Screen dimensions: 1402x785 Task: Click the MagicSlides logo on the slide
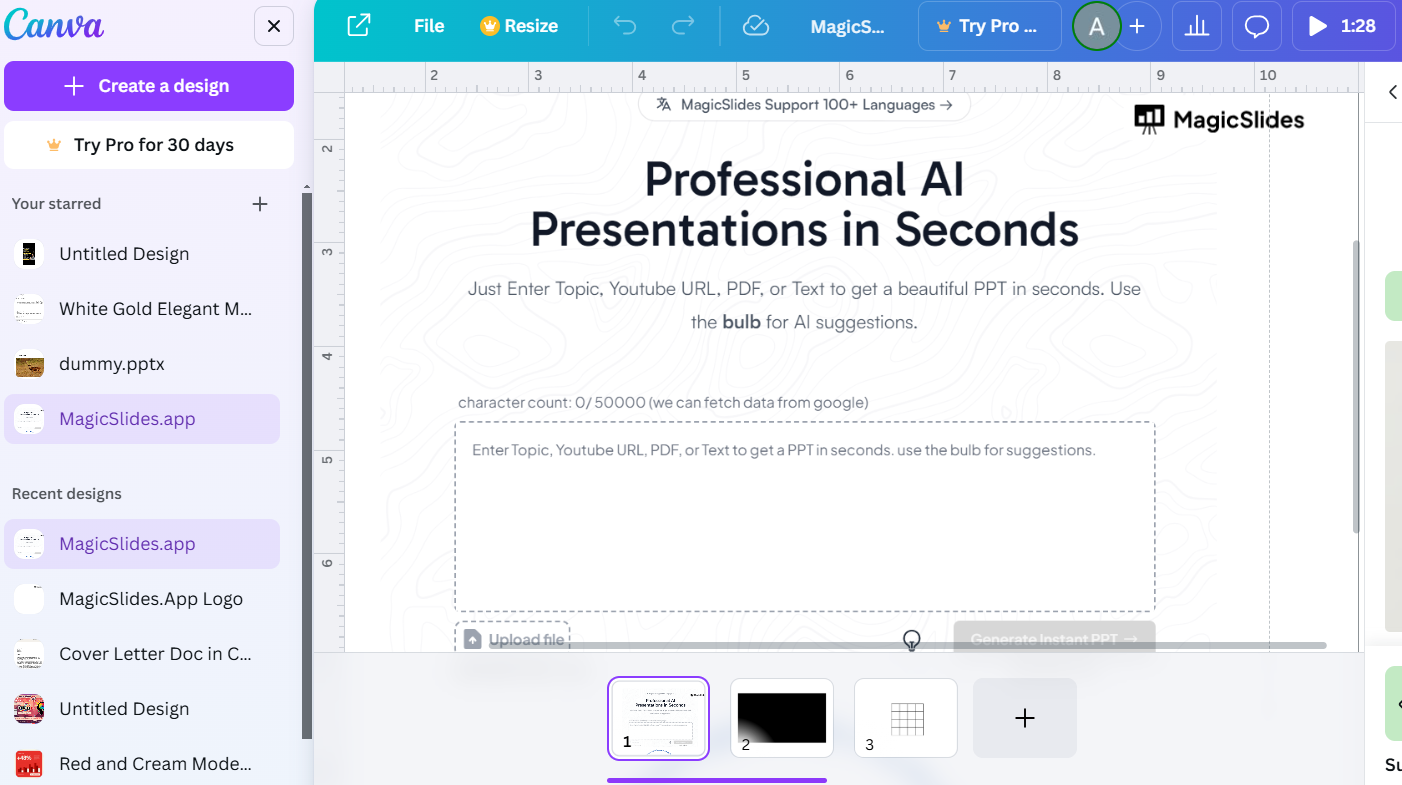1219,120
